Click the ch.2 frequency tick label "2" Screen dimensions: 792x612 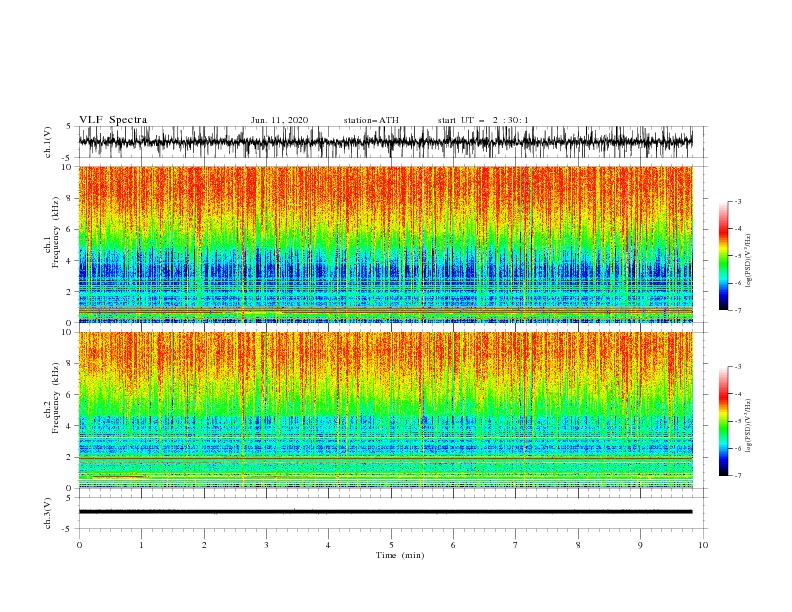pyautogui.click(x=70, y=457)
